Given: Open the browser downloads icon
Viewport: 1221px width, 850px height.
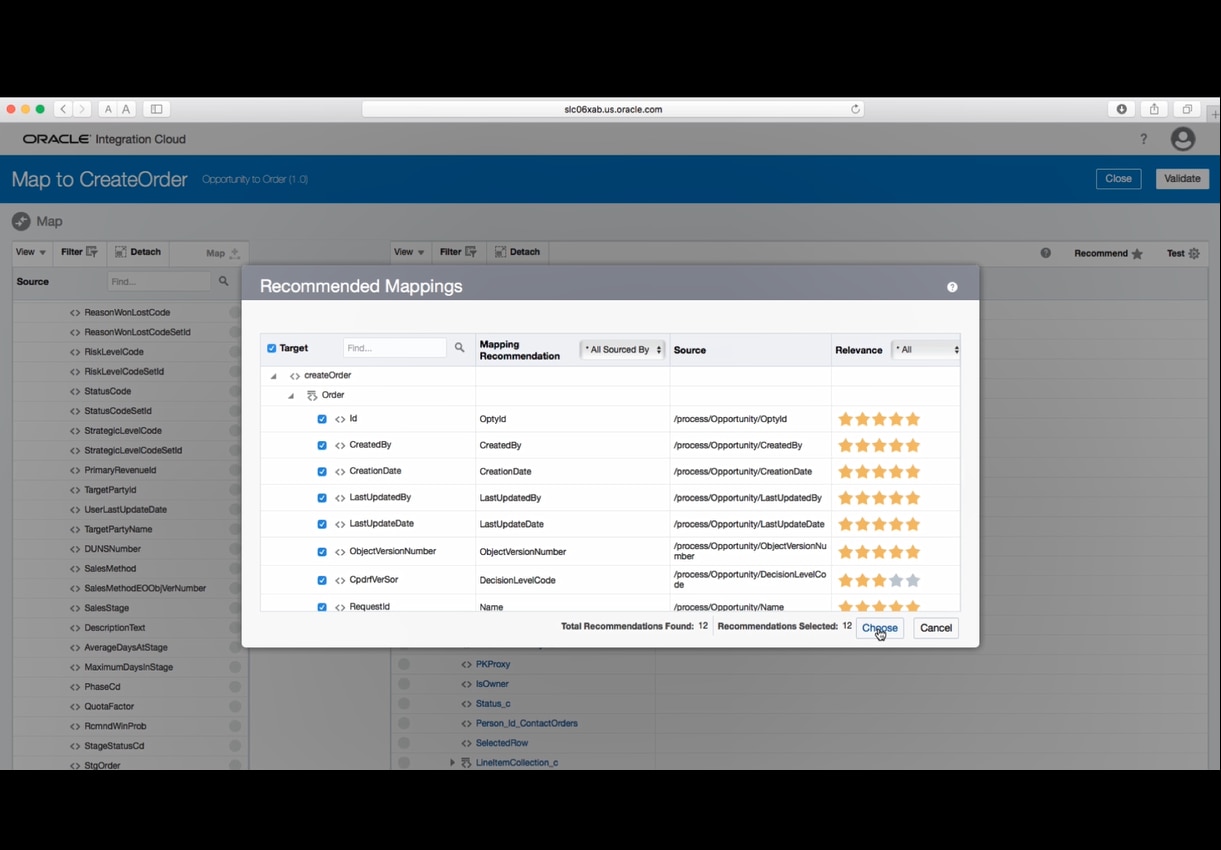Looking at the screenshot, I should tap(1122, 109).
